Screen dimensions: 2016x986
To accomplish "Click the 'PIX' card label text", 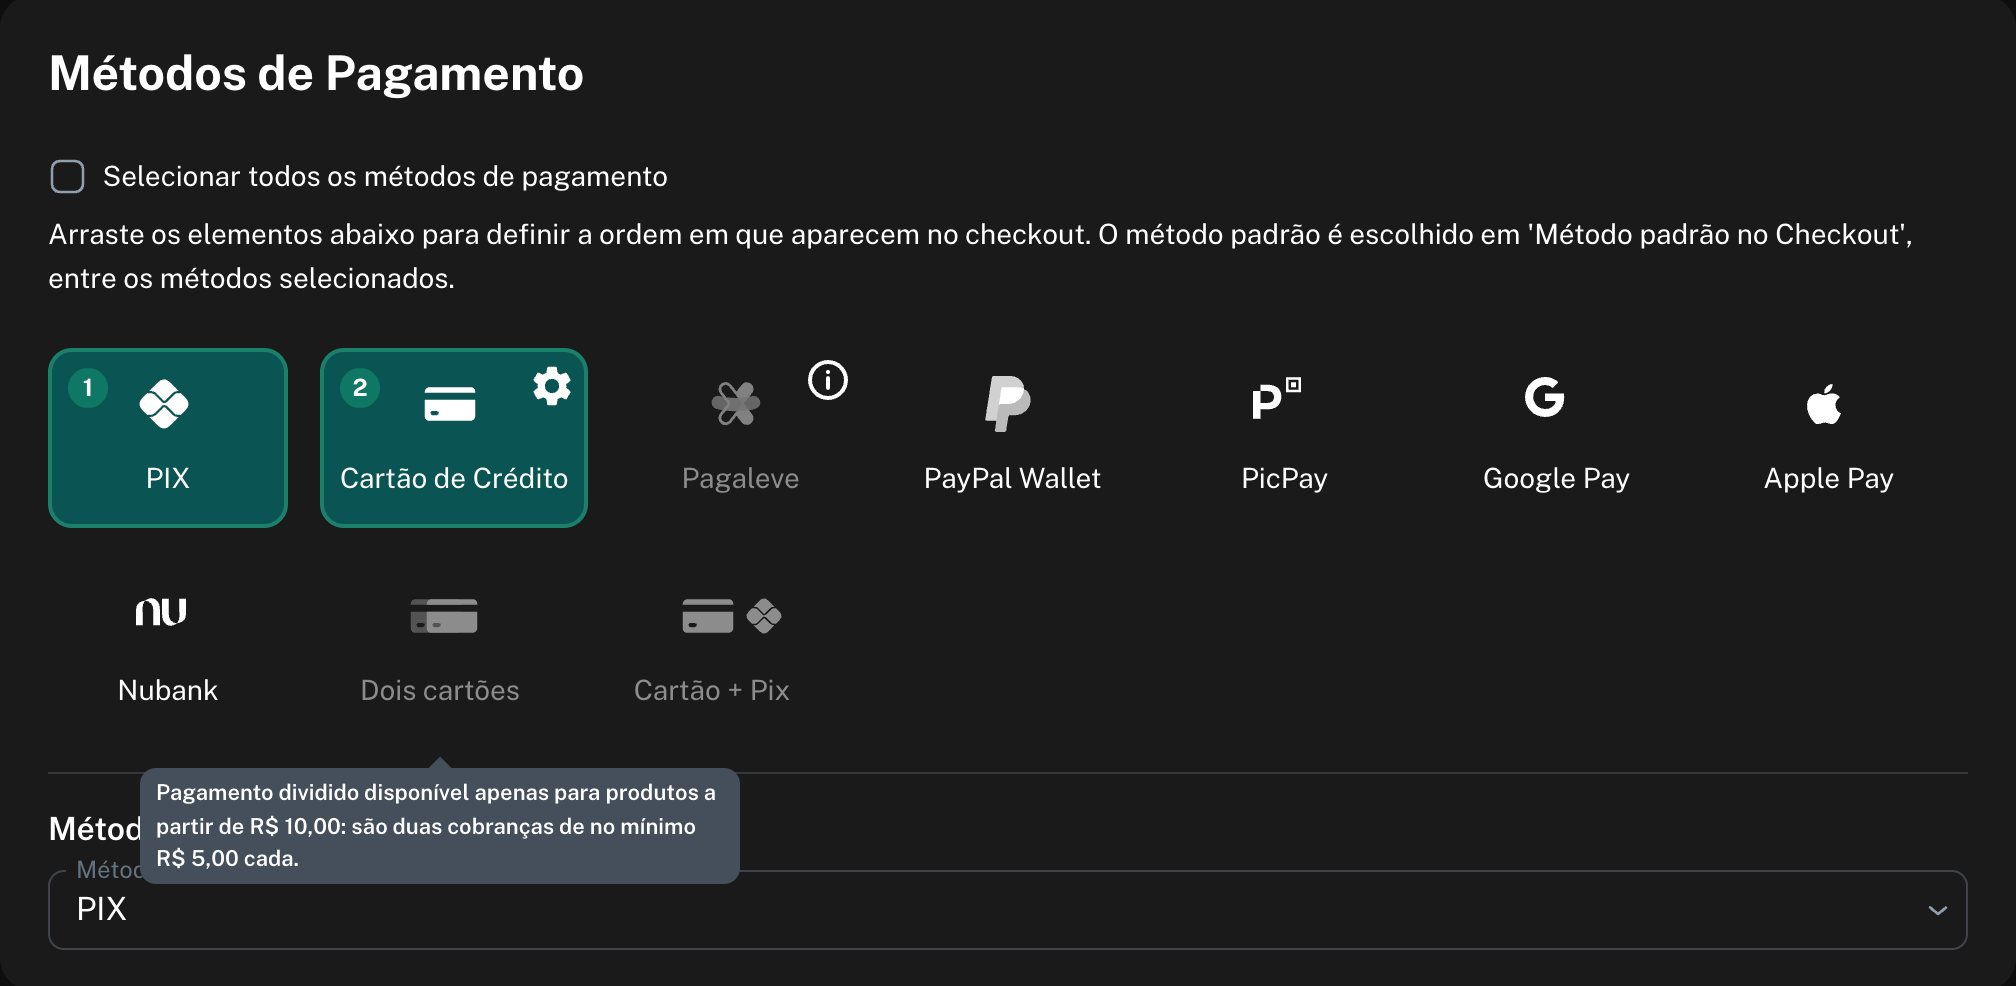I will click(168, 478).
